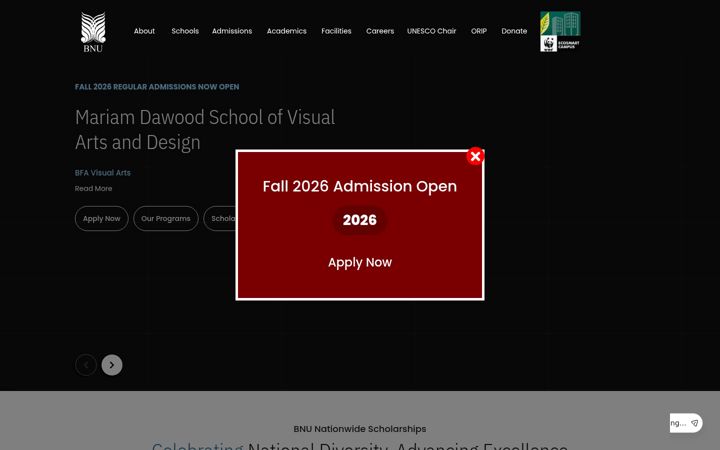This screenshot has width=720, height=450.
Task: Click 'BNU Nationwide Scholarships' text
Action: (x=360, y=429)
